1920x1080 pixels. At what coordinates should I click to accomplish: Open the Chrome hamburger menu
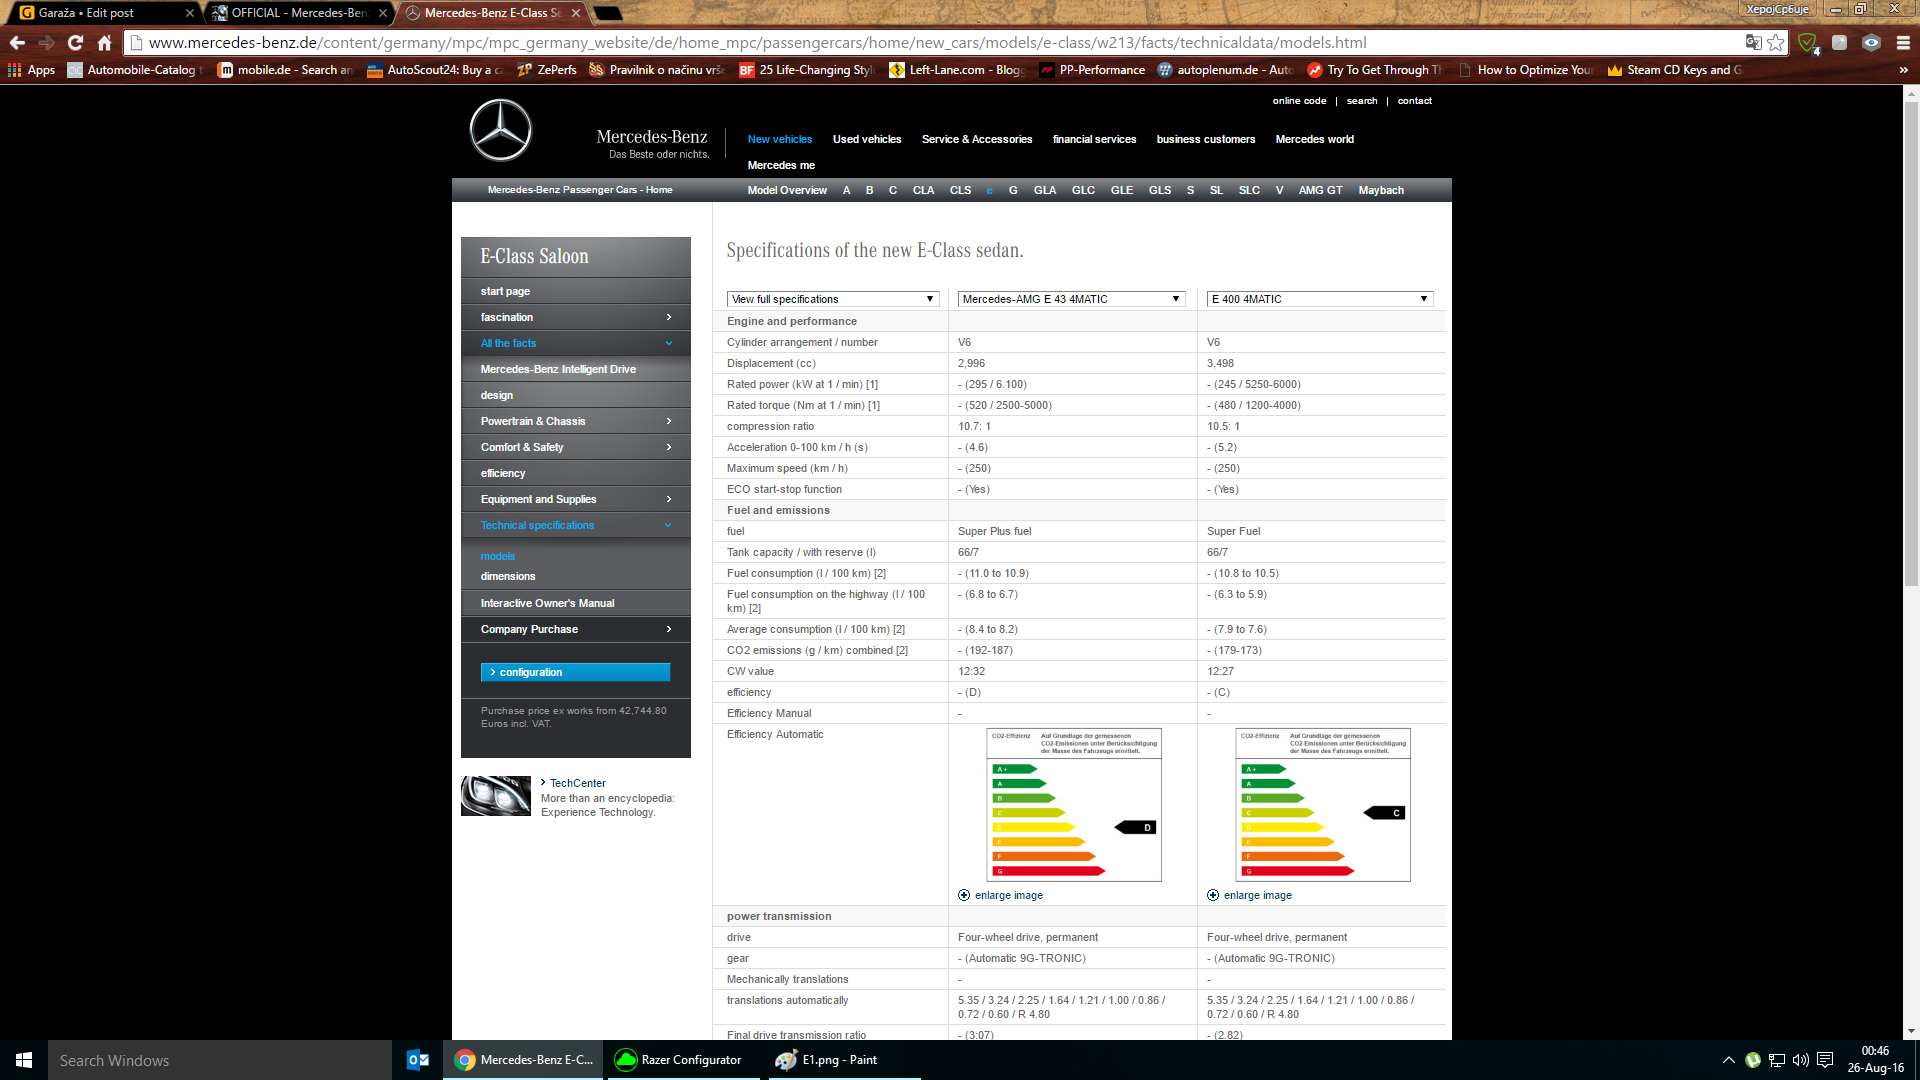(x=1903, y=43)
